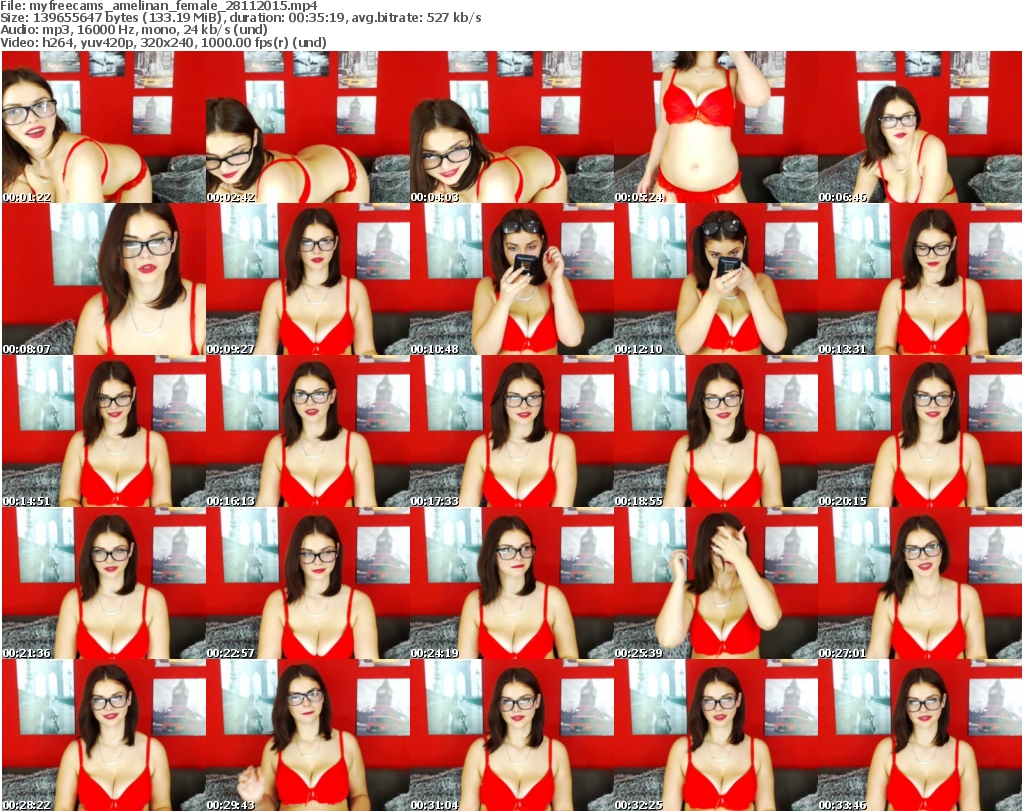Screen dimensions: 1024x811
Task: Select the 'Size: 139655647 bytes' header line
Action: [x=241, y=18]
